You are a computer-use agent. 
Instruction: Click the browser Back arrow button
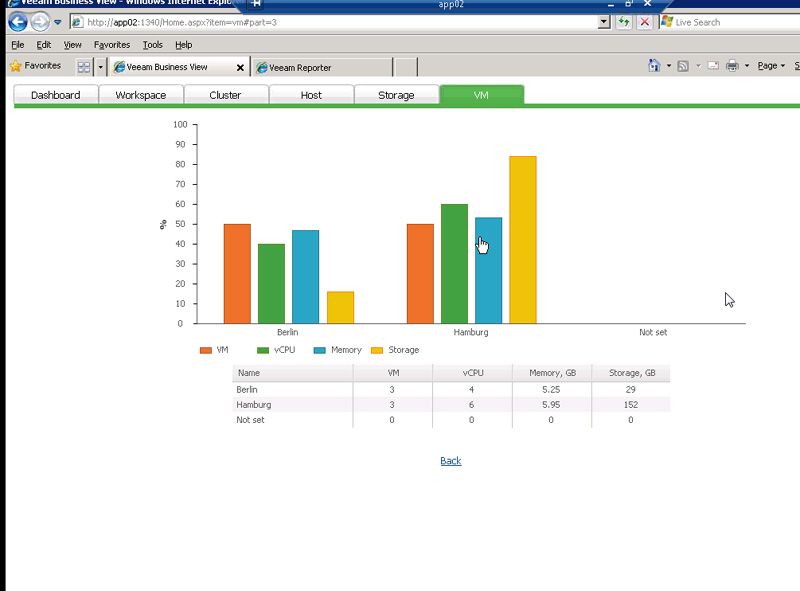[17, 22]
